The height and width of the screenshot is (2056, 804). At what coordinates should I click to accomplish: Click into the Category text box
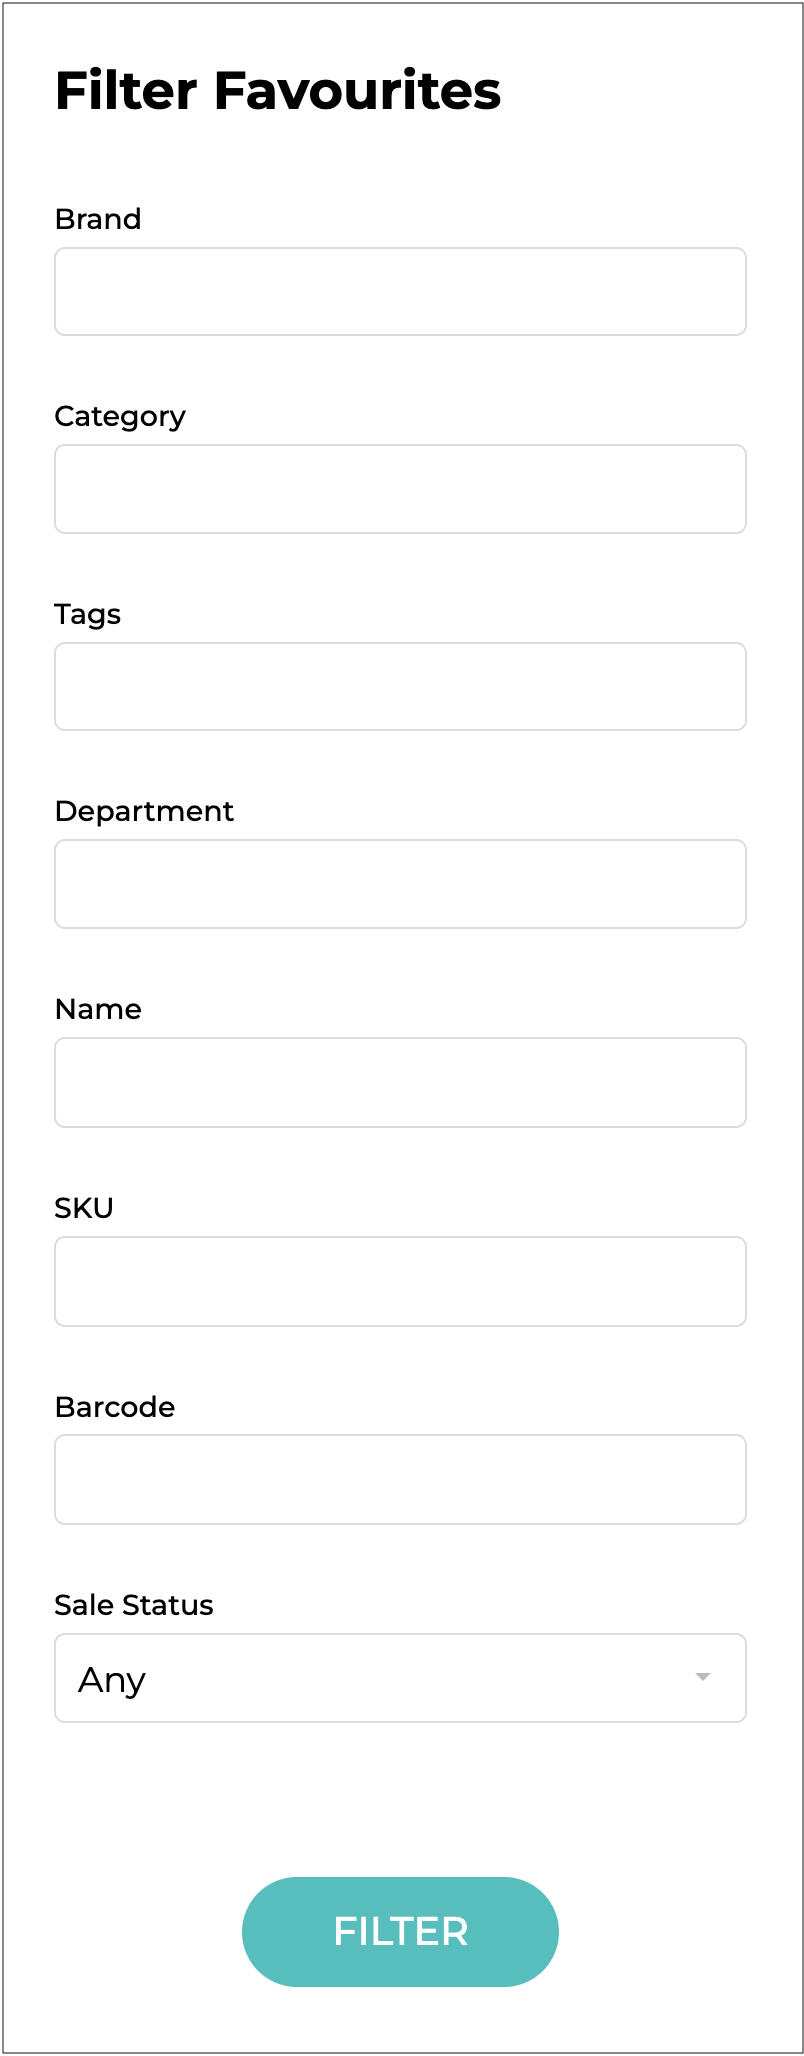click(400, 489)
